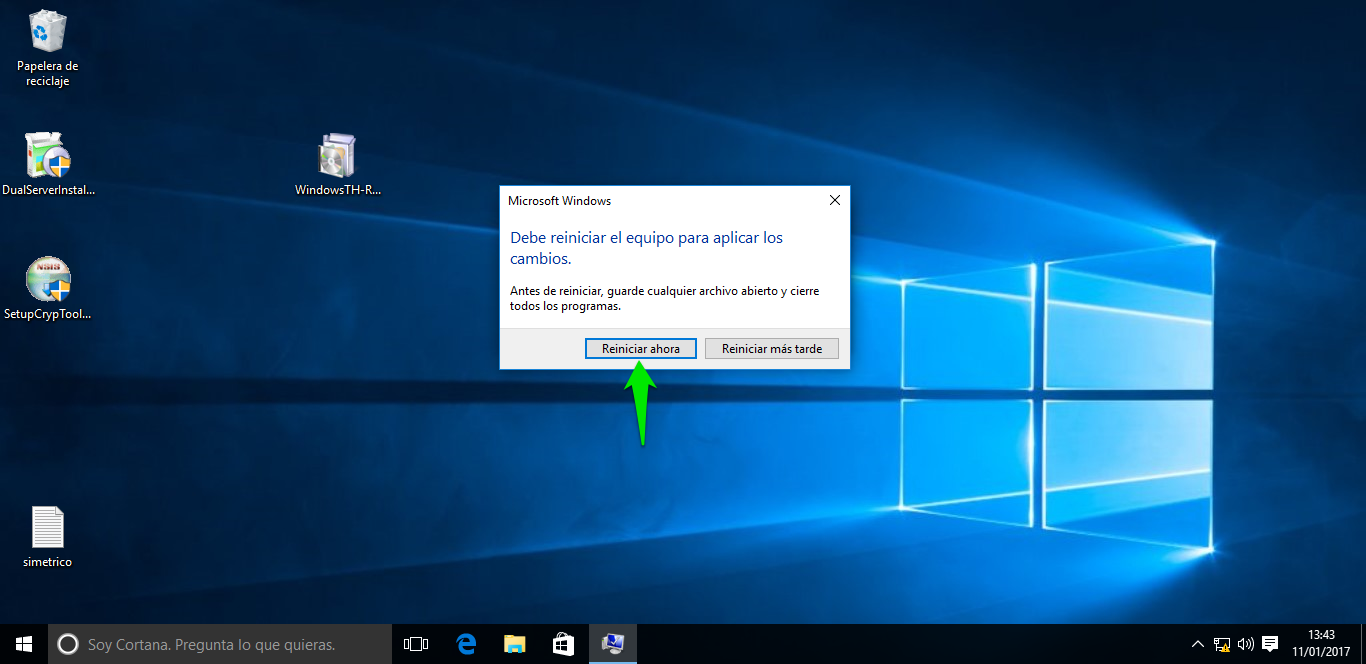The image size is (1366, 664).
Task: Select the DualServerInstaller desktop icon
Action: [48, 164]
